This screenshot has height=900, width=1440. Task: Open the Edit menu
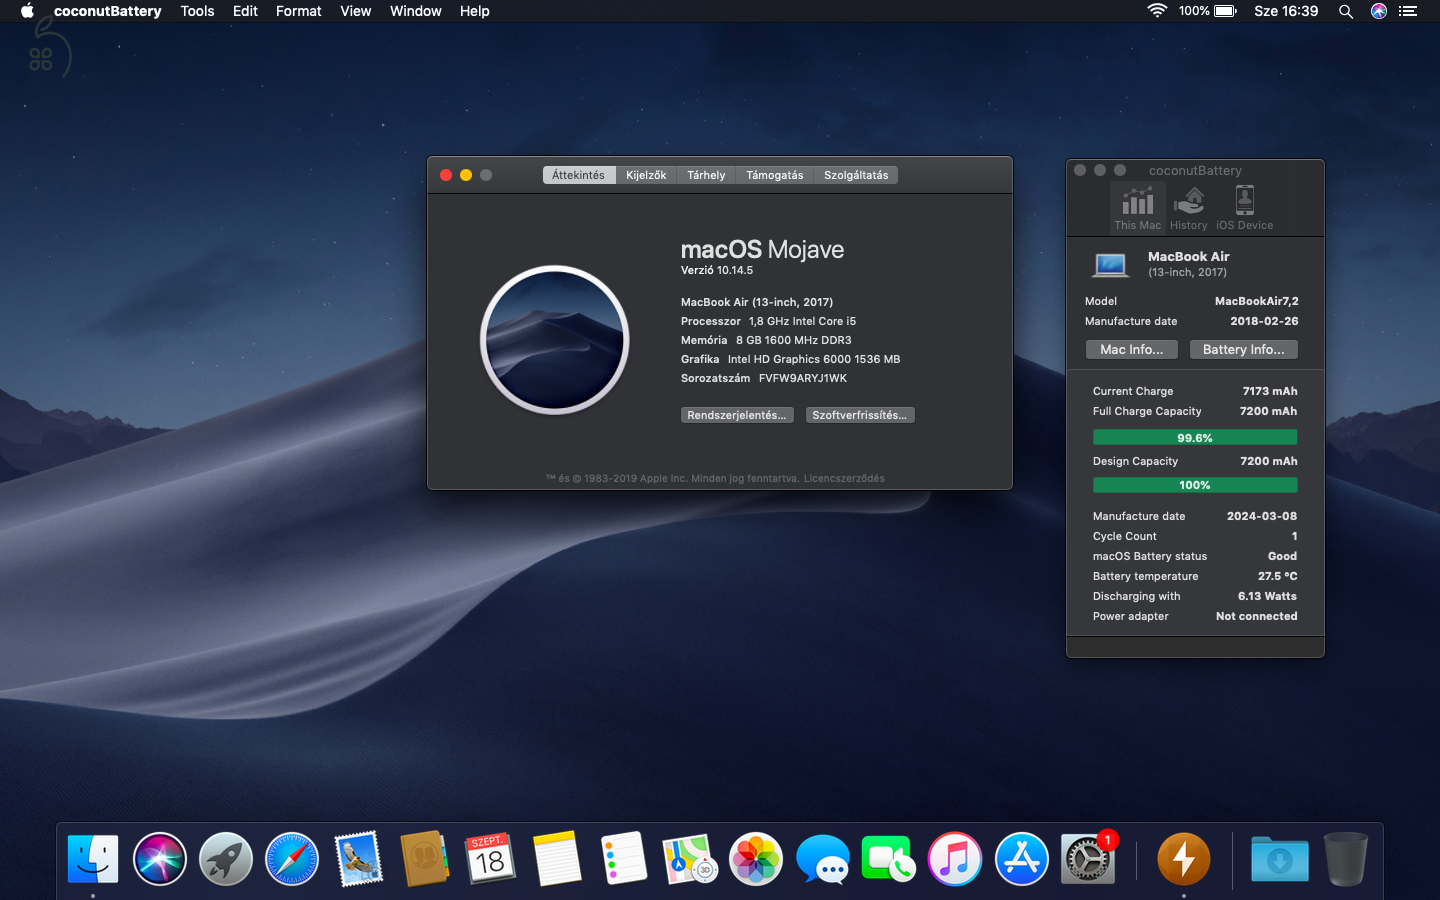[245, 11]
